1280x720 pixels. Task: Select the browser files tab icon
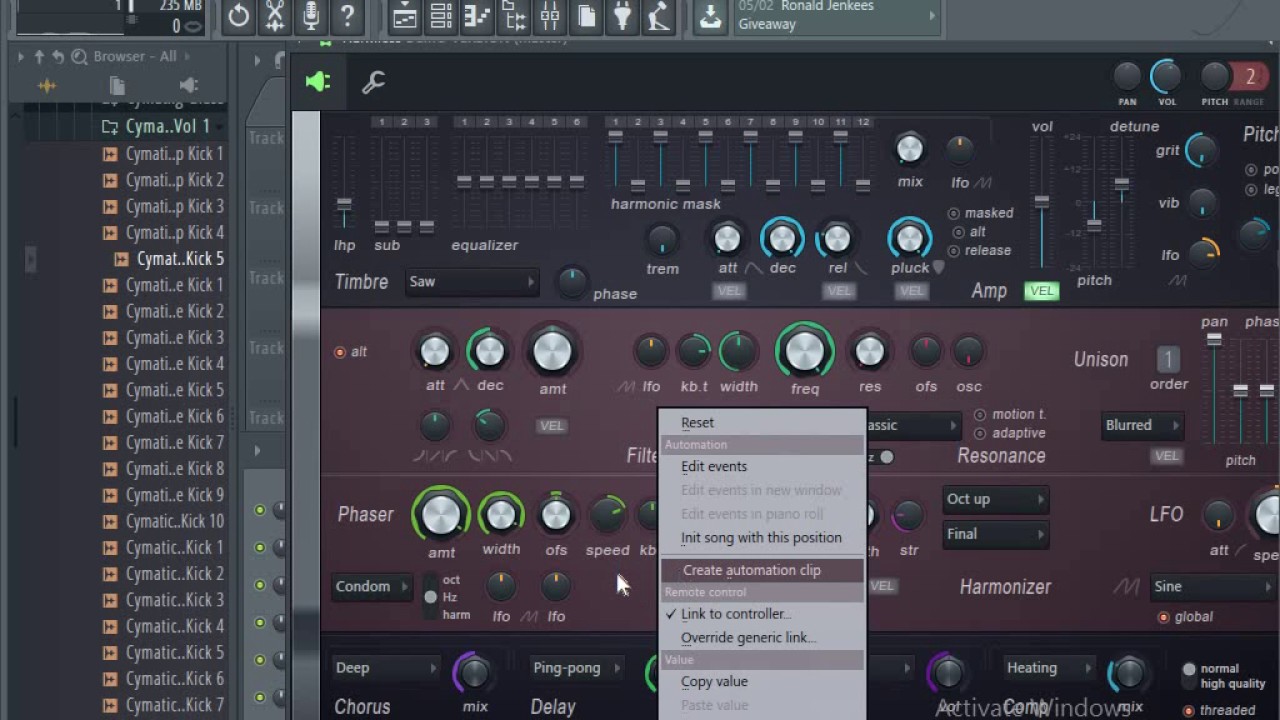coord(117,86)
